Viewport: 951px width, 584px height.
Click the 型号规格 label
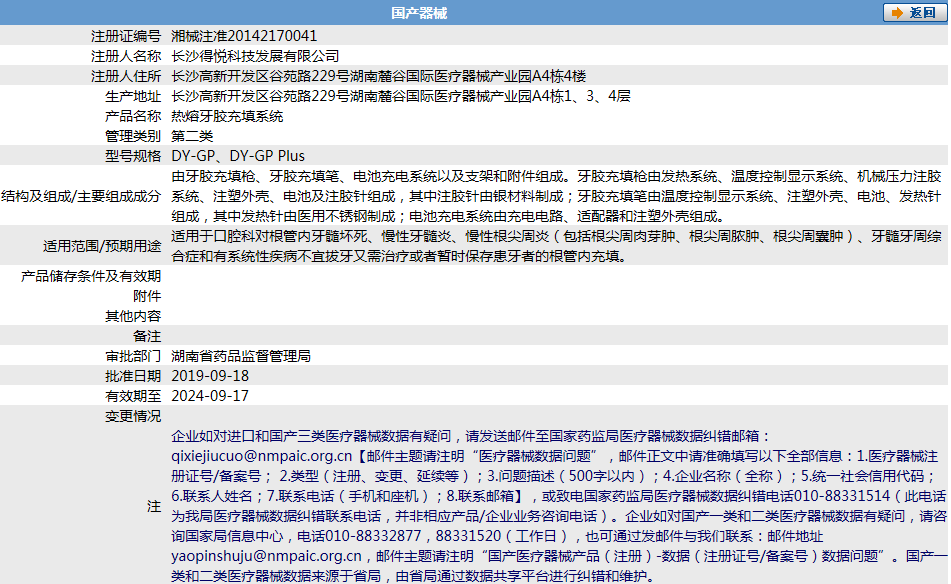133,156
